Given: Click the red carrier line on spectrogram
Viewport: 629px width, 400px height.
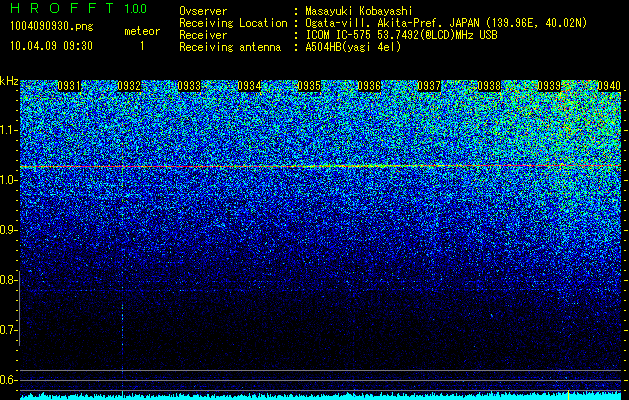Looking at the screenshot, I should tap(321, 166).
